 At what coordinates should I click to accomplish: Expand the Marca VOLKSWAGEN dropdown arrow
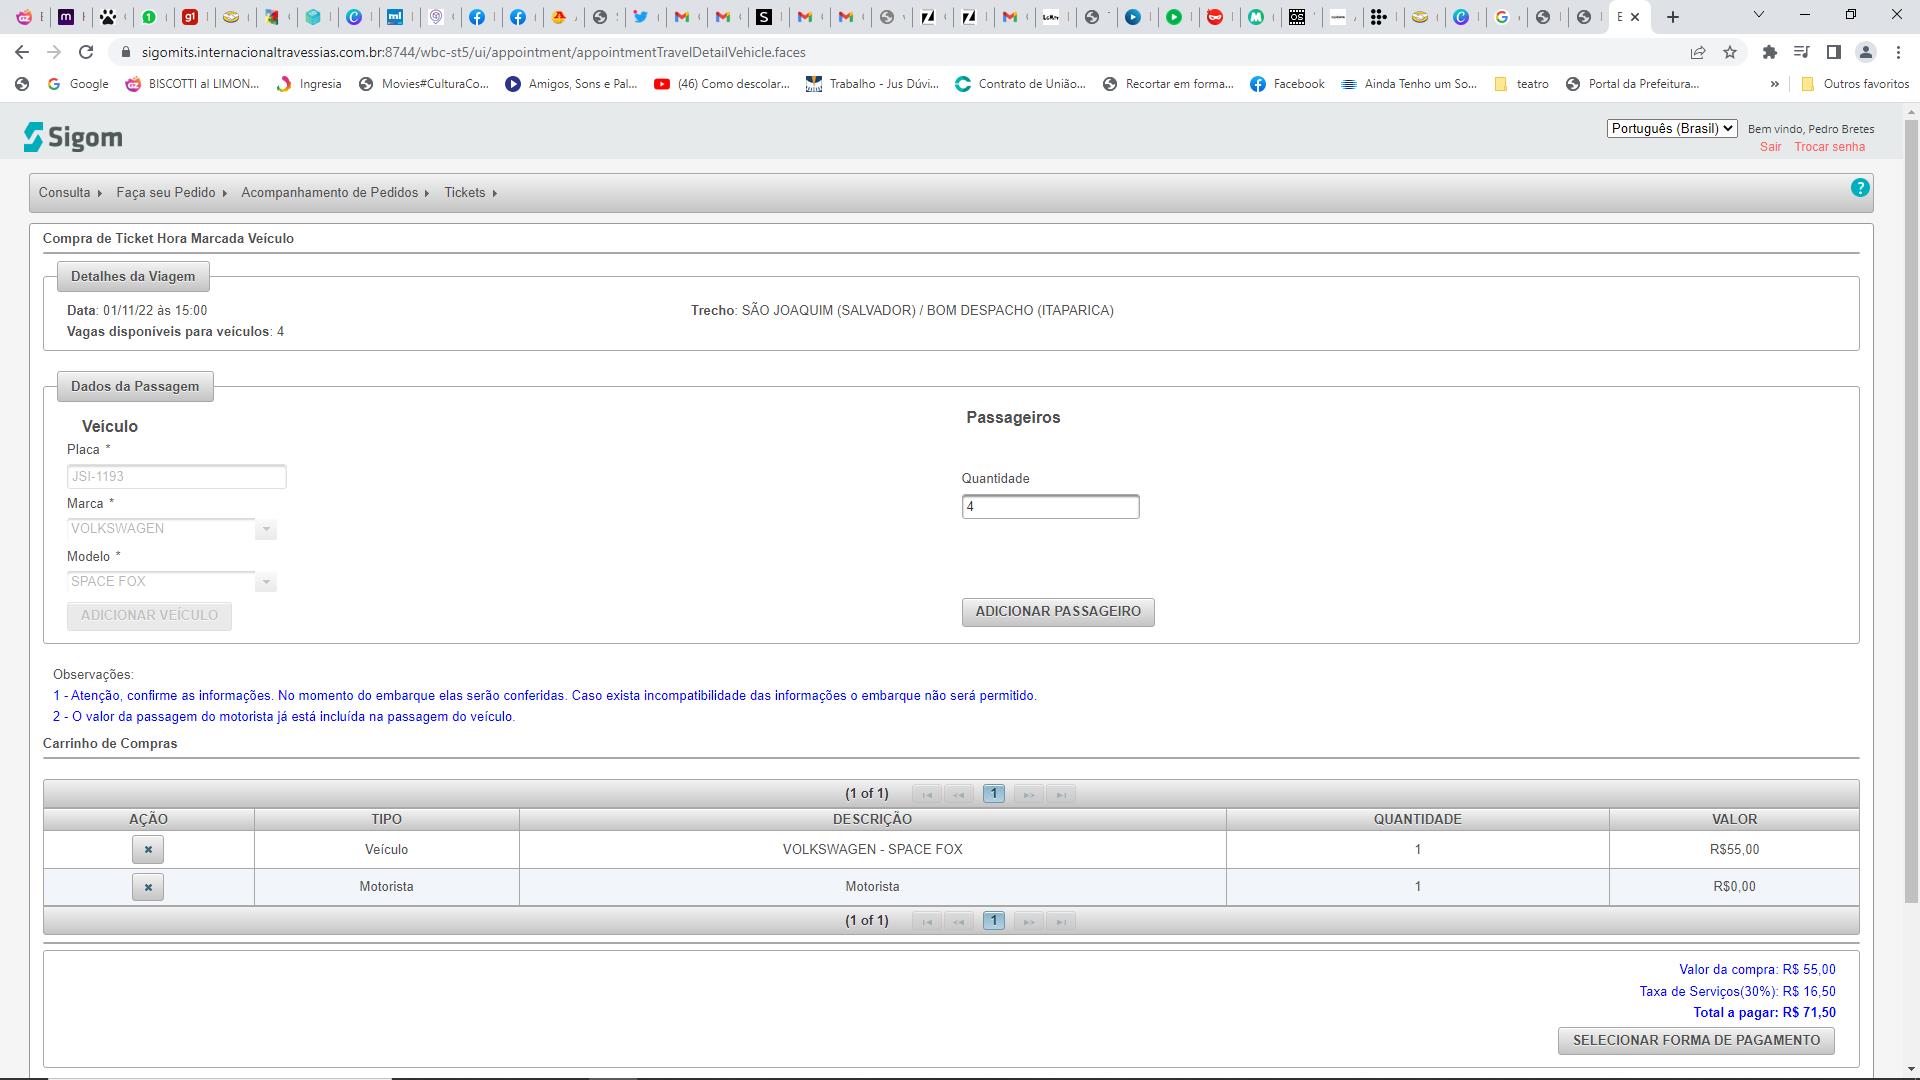point(265,529)
